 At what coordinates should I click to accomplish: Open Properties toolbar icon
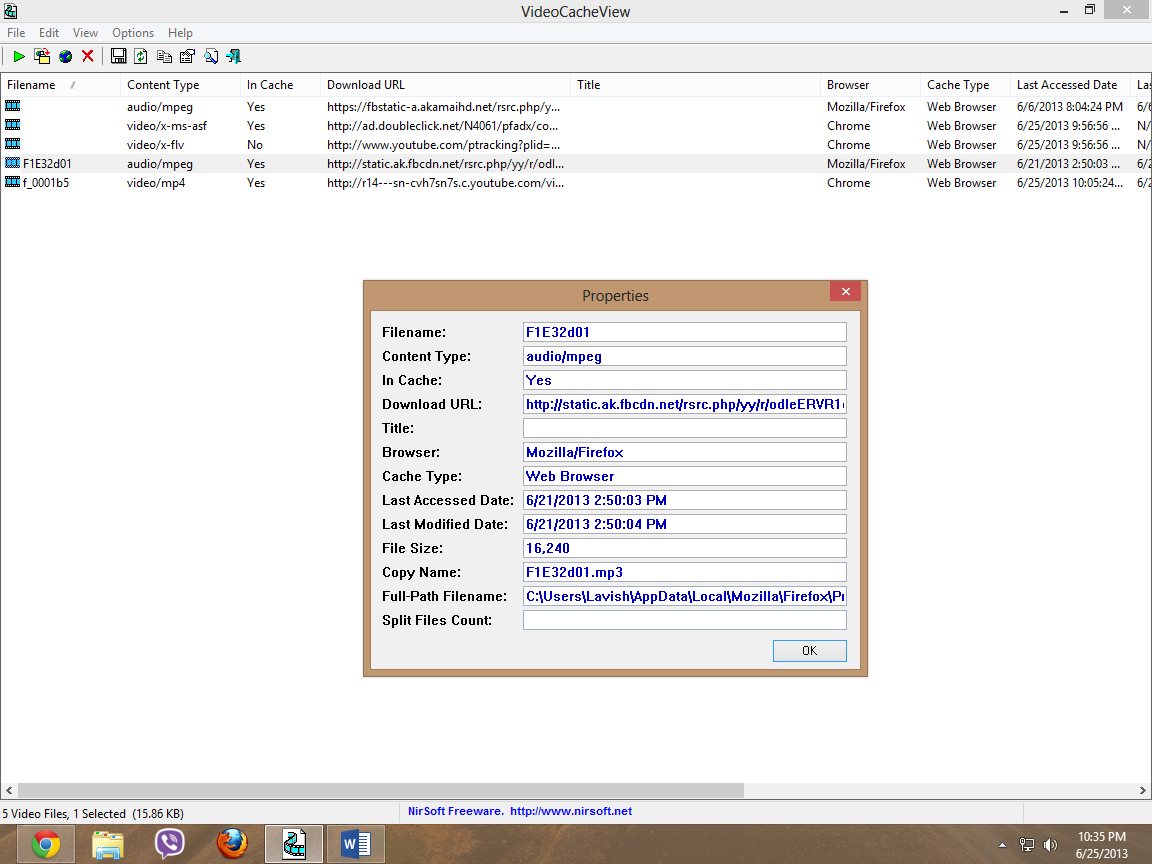[x=187, y=56]
